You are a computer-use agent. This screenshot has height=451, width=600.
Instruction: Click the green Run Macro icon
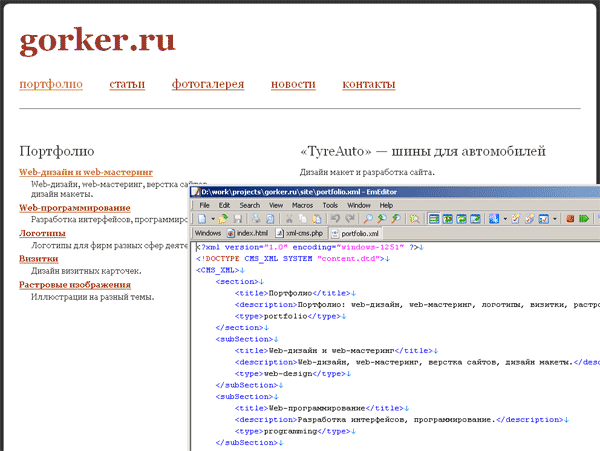[584, 218]
